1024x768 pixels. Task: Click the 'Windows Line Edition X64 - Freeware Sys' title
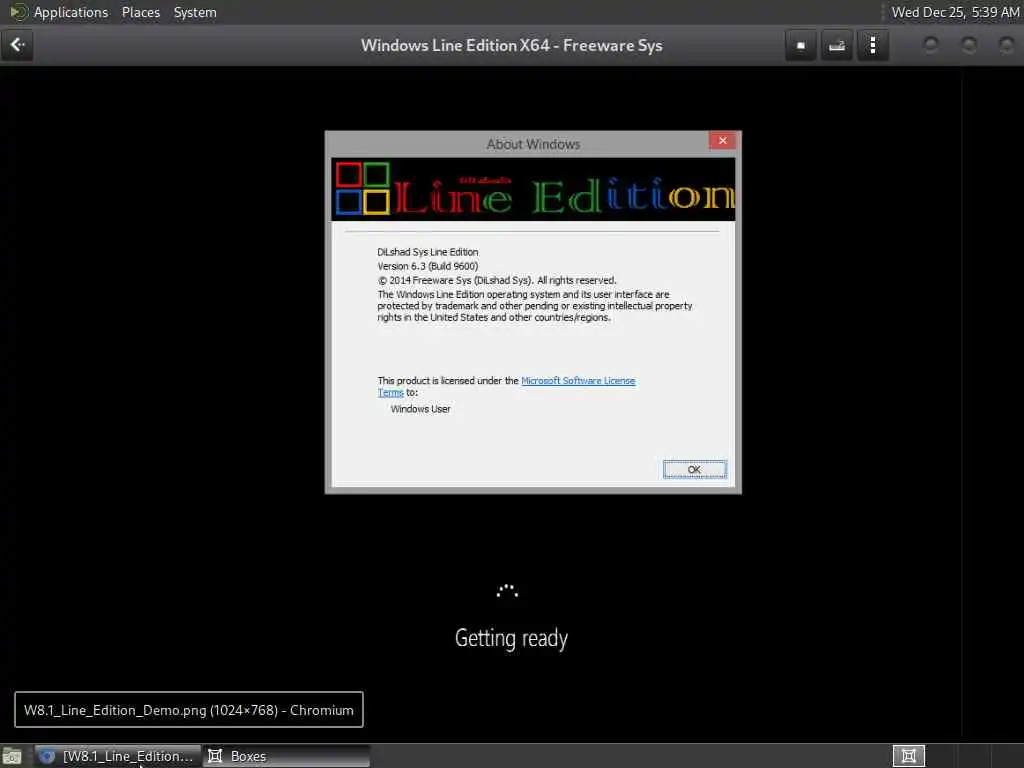coord(511,46)
